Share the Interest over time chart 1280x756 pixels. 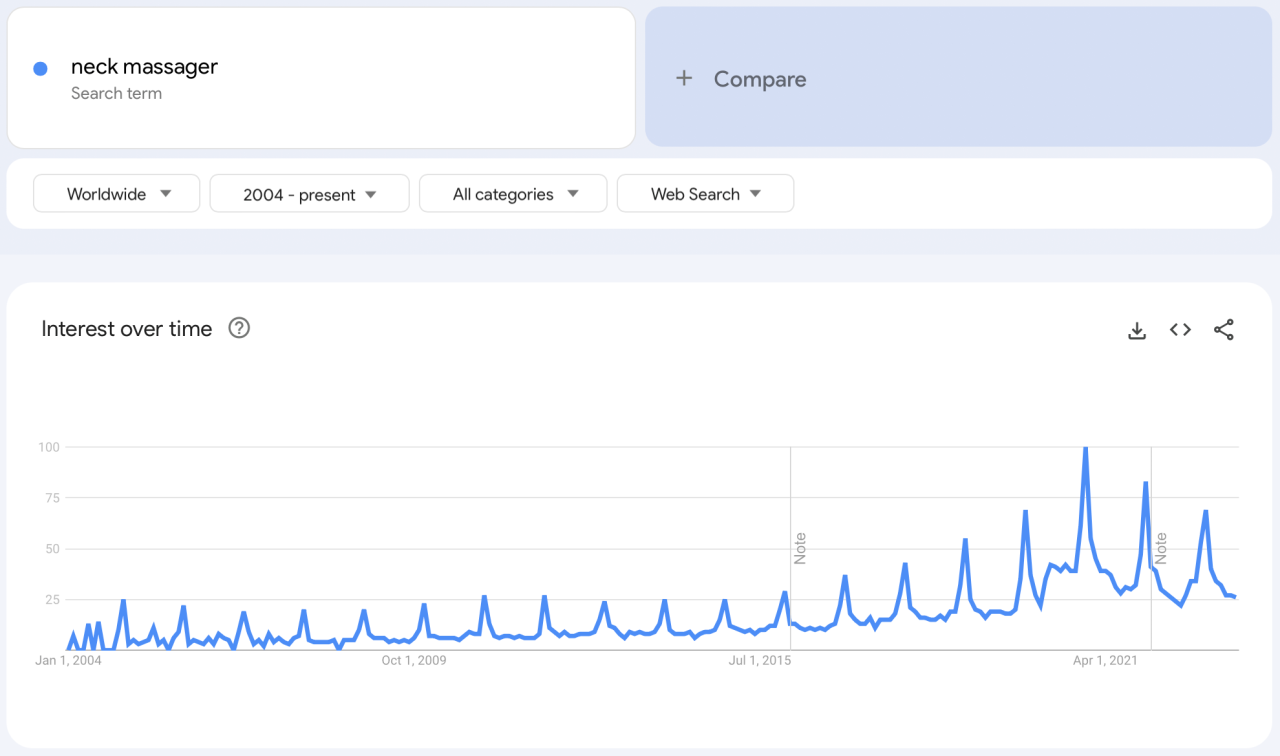(1224, 329)
